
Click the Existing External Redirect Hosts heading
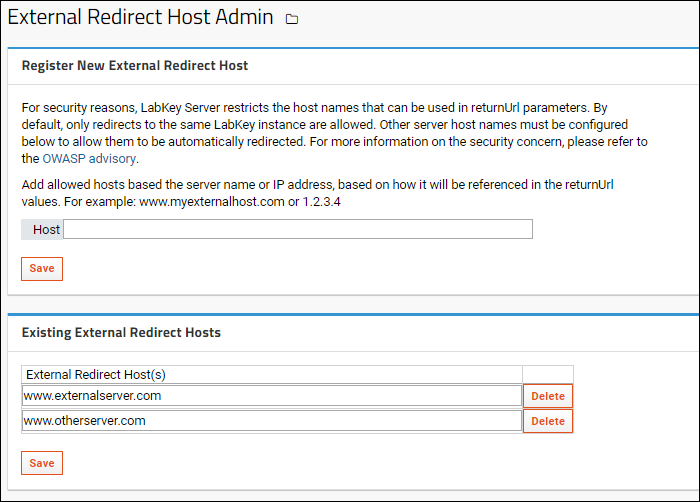click(121, 333)
